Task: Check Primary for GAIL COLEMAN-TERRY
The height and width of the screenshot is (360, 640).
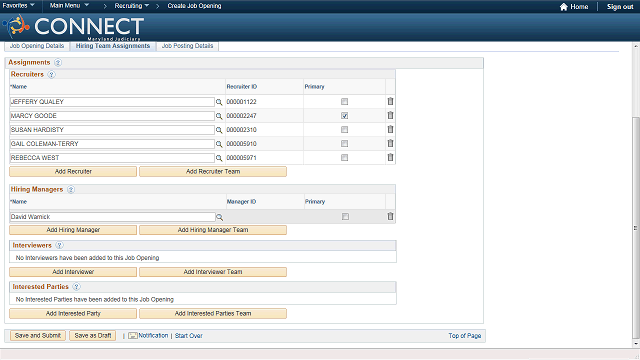Action: tap(344, 144)
